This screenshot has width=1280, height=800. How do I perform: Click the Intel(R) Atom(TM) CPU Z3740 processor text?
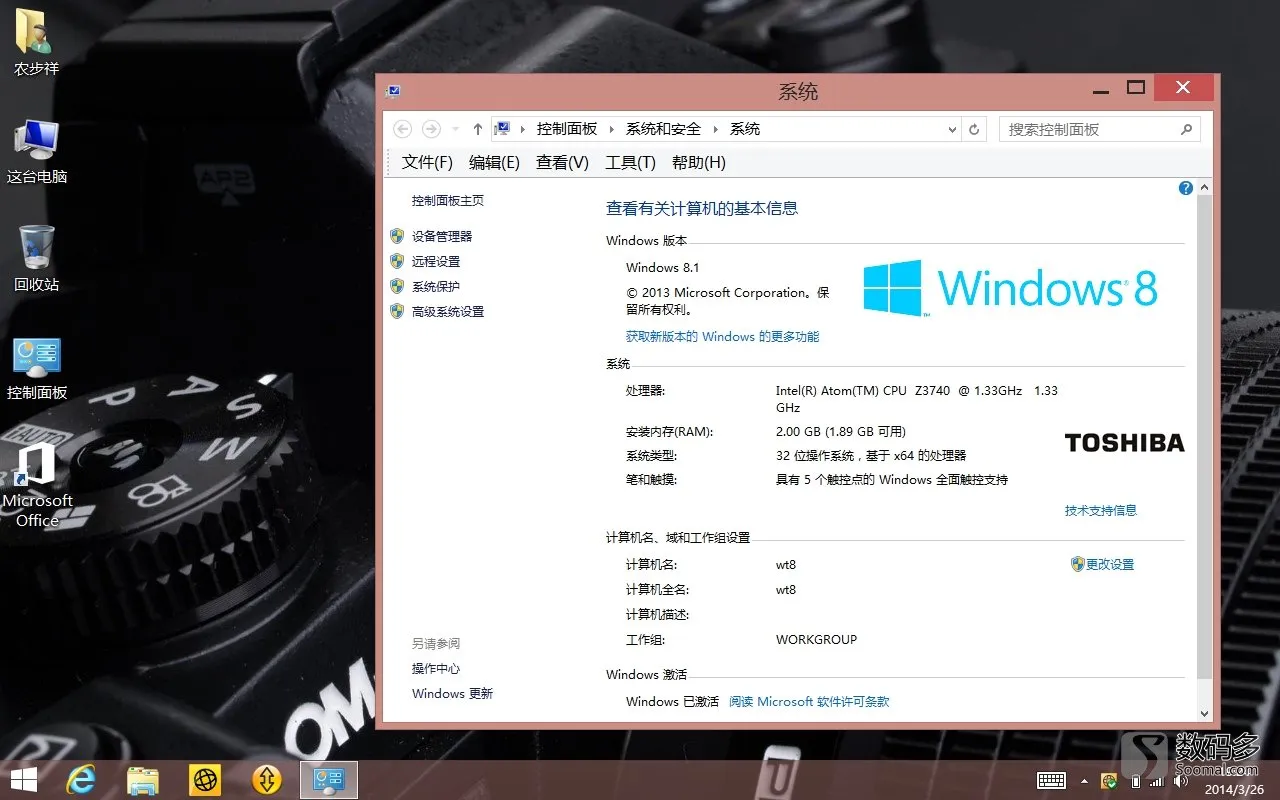pyautogui.click(x=917, y=399)
